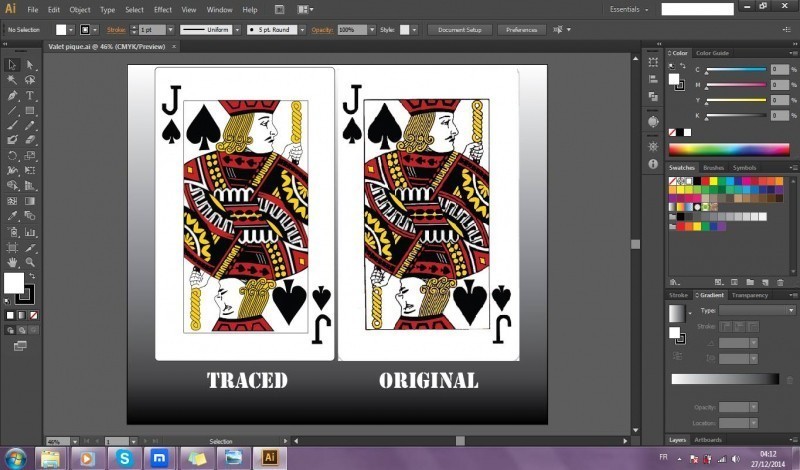Set toolbox paint mode to Gradient
This screenshot has height=470, width=800.
click(x=22, y=315)
